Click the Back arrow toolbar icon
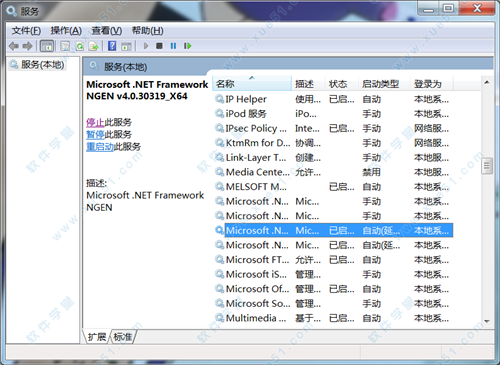 14,46
